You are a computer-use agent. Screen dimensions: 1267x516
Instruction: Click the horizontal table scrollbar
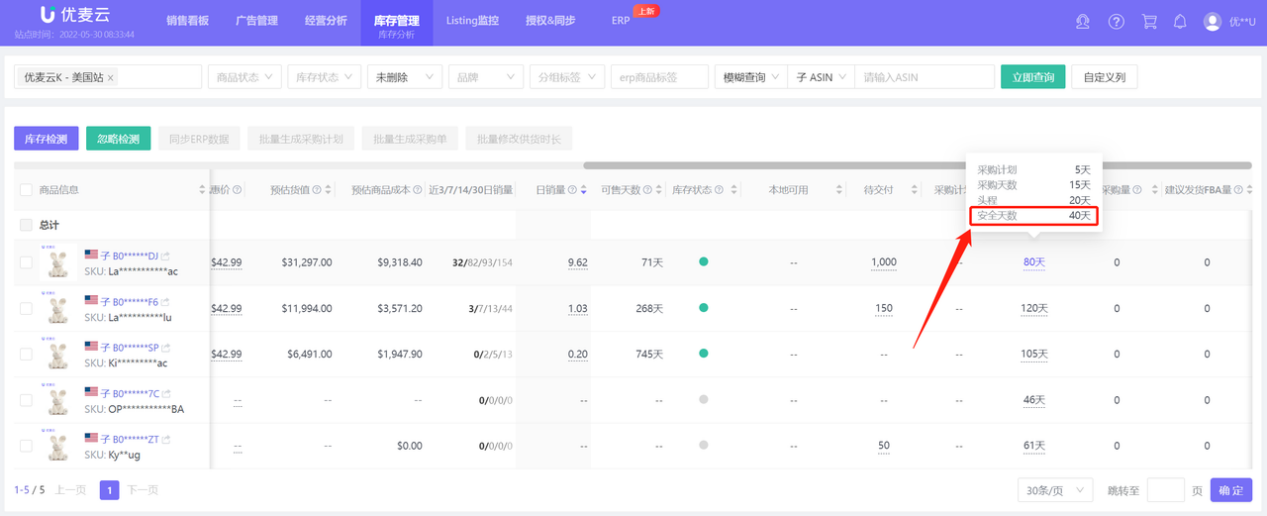[917, 166]
